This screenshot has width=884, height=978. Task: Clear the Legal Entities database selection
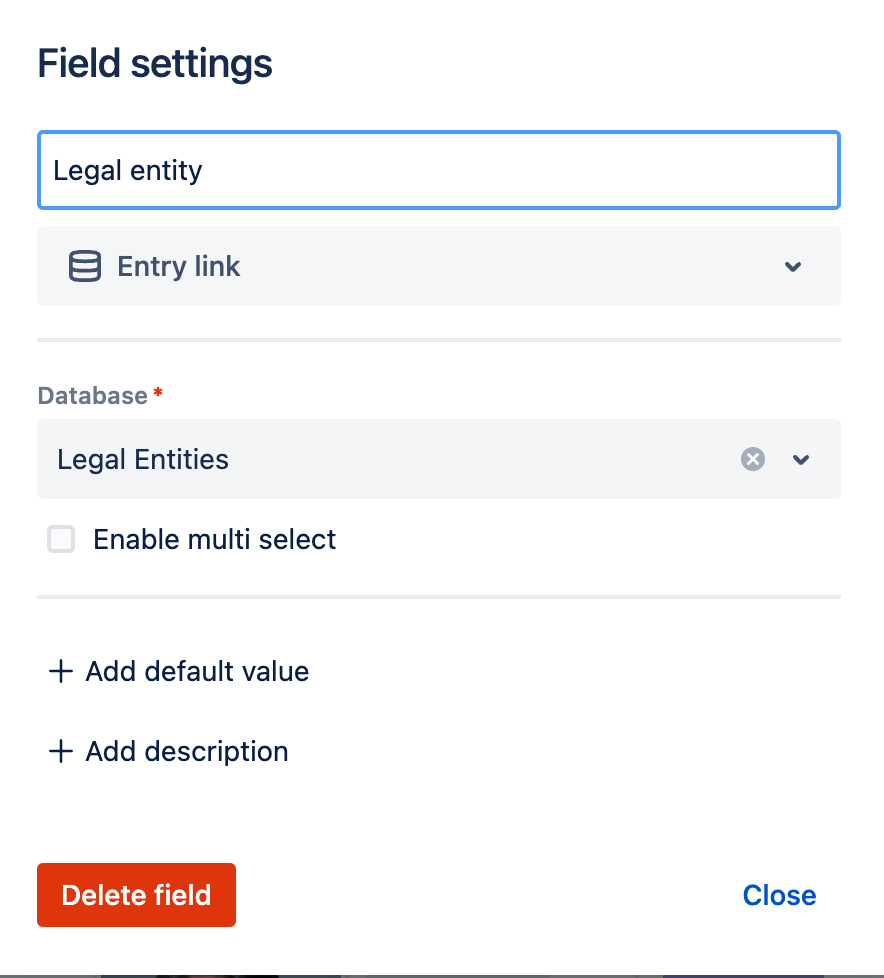pyautogui.click(x=752, y=459)
